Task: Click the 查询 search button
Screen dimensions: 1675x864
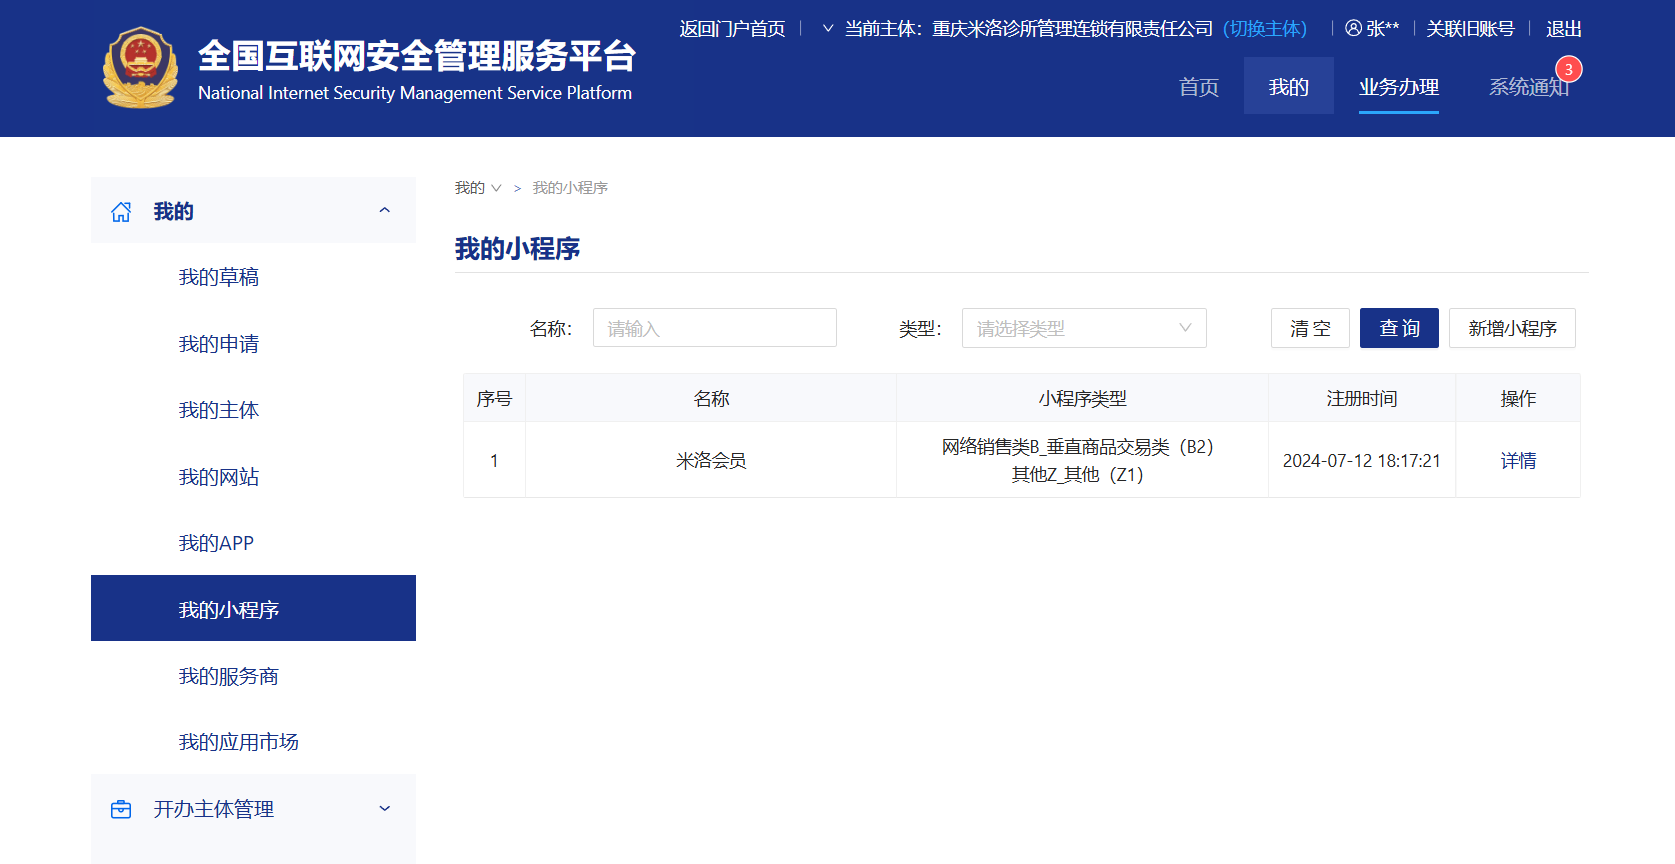Action: pos(1399,328)
